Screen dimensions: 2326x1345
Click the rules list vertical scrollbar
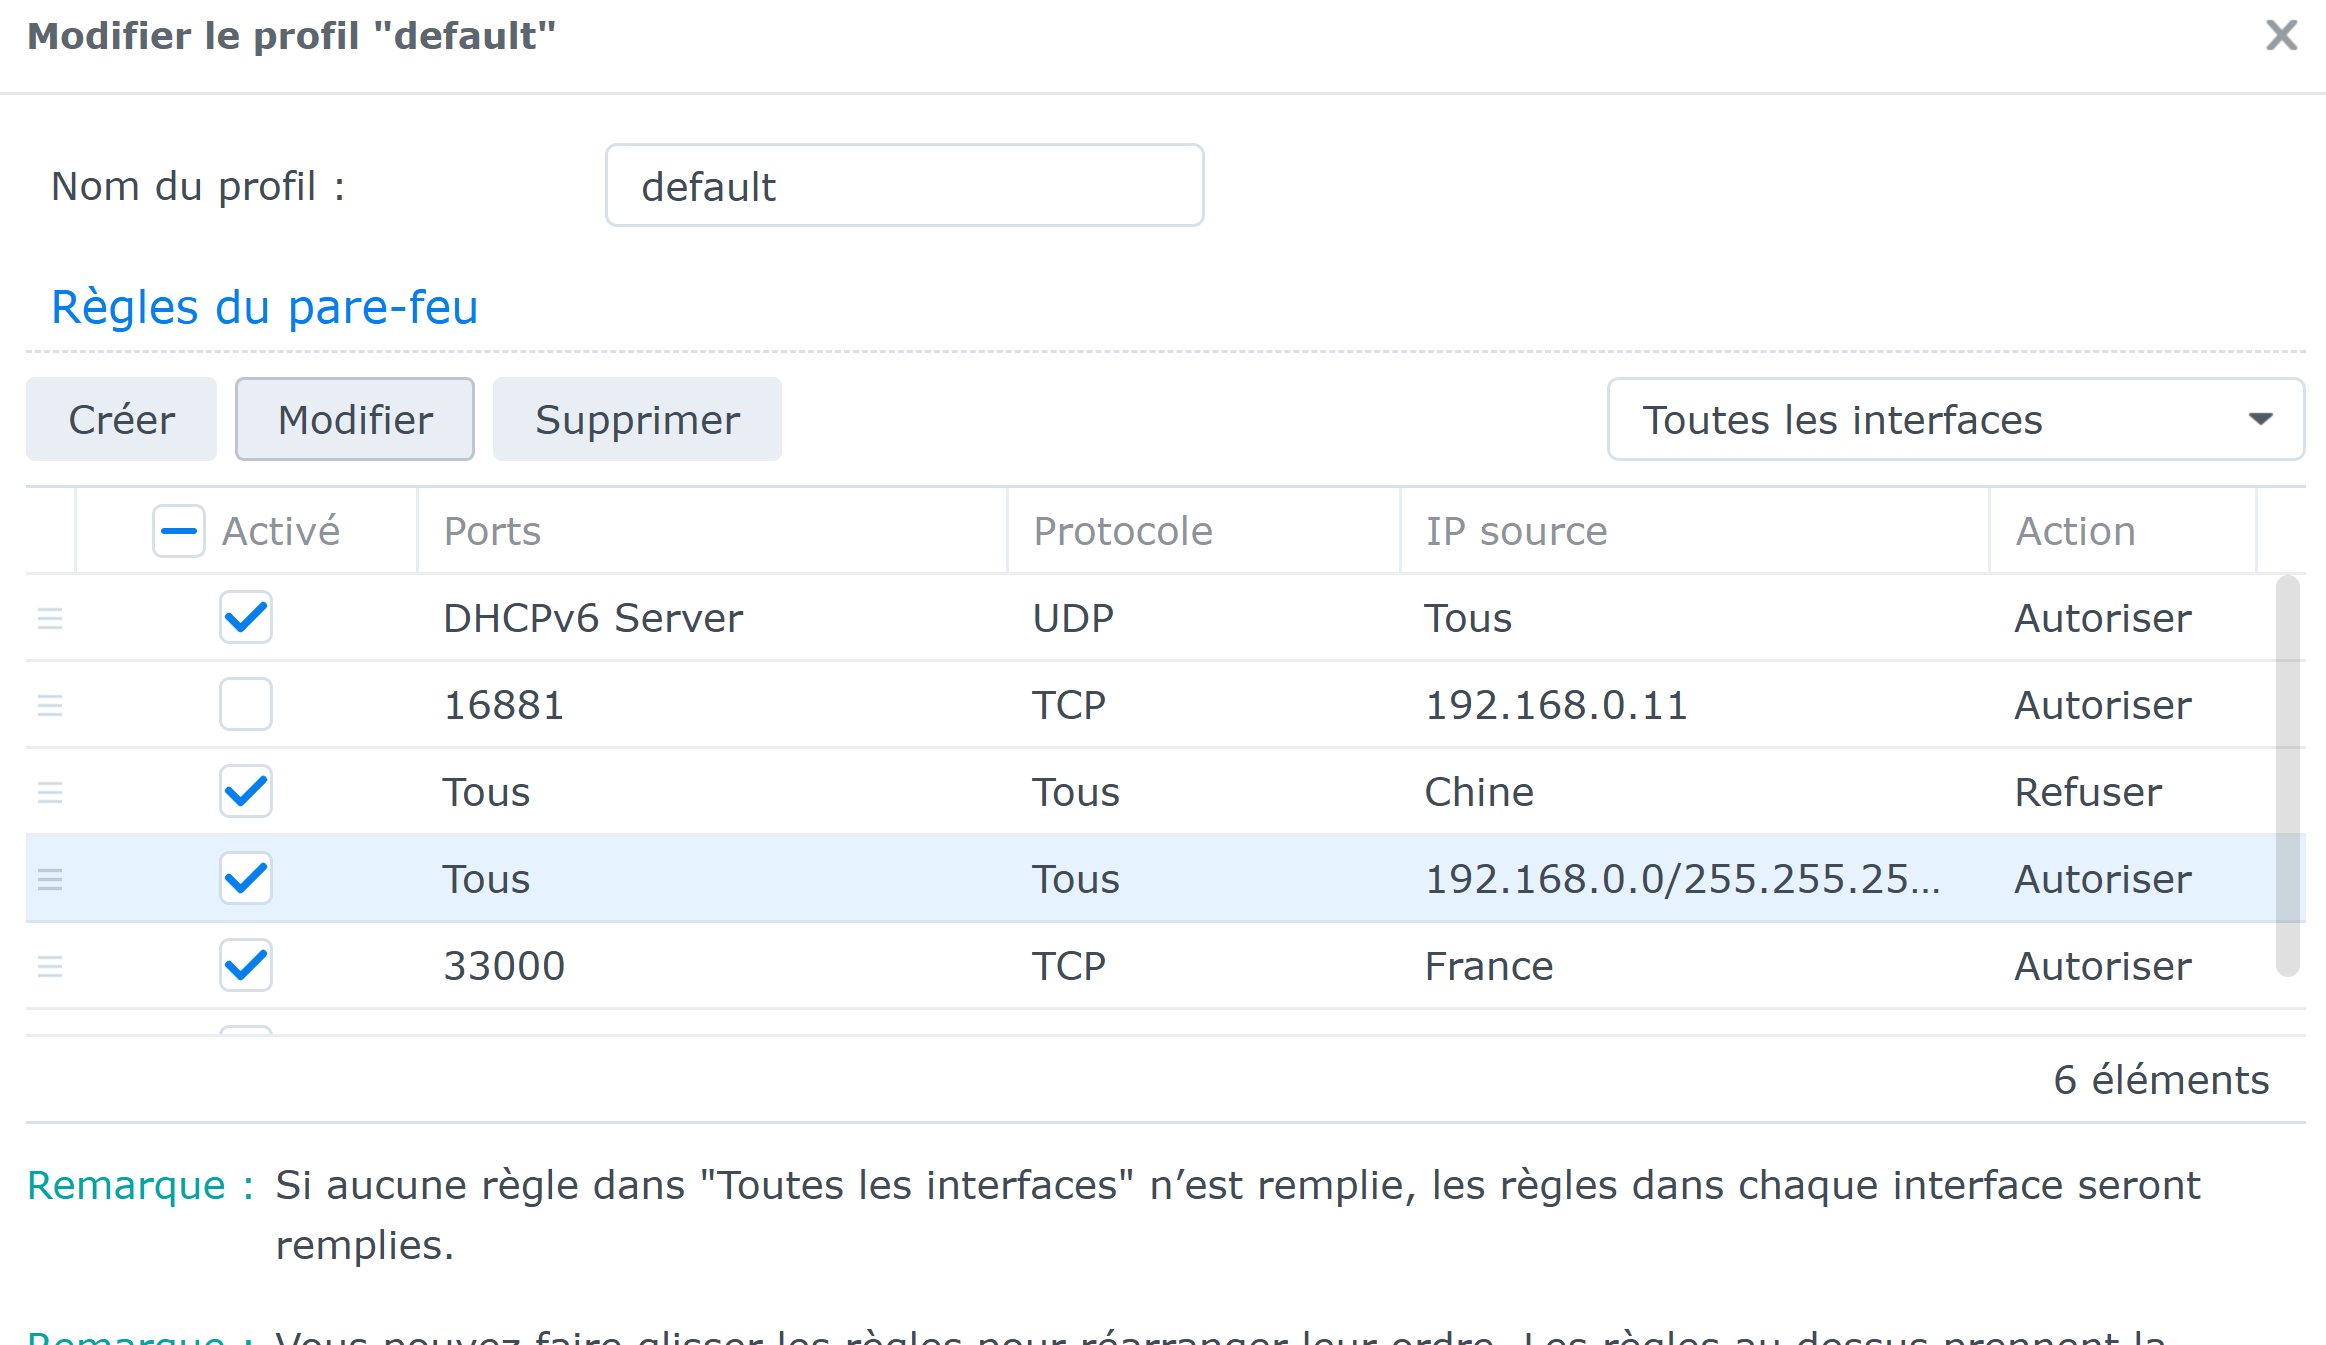point(2287,775)
